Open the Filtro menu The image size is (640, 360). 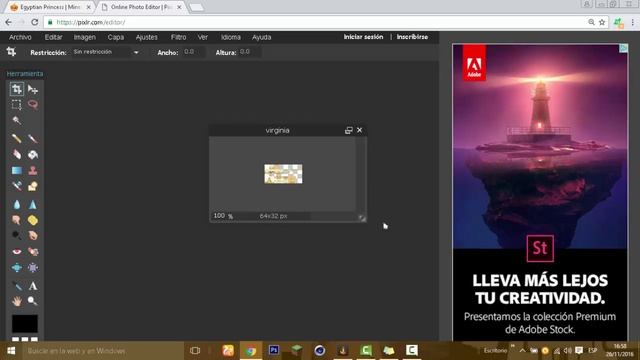[178, 37]
